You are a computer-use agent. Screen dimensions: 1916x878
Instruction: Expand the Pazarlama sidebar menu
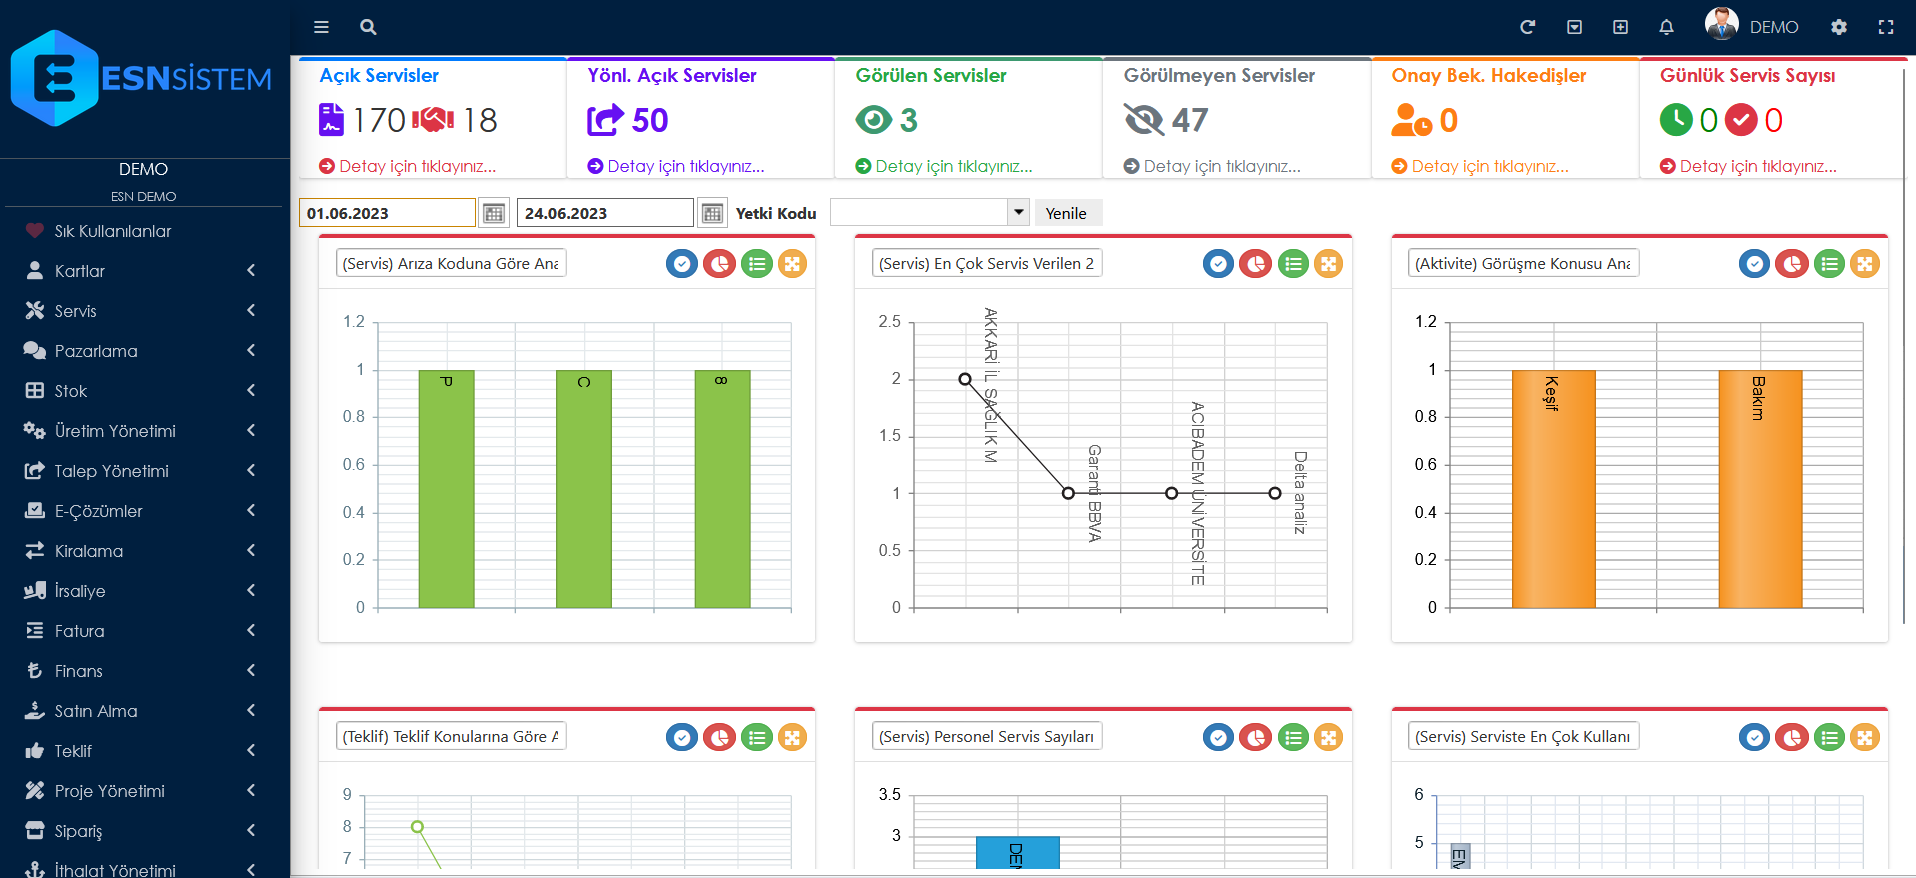[144, 351]
